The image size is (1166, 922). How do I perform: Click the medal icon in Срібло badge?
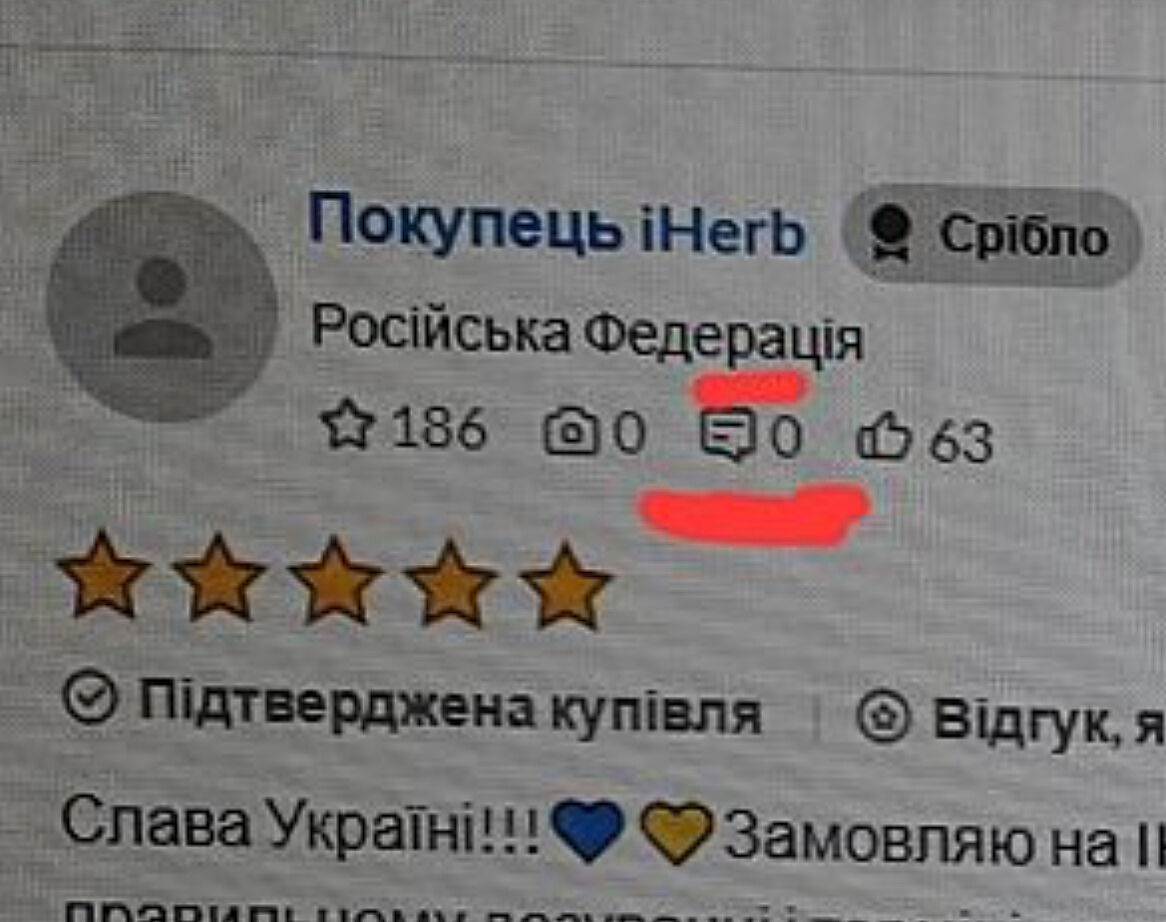pyautogui.click(x=891, y=233)
